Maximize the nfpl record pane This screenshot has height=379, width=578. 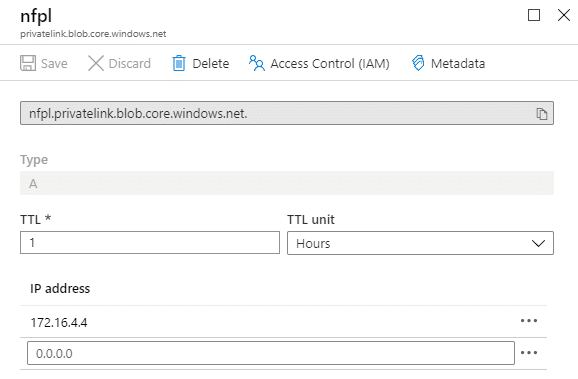[x=534, y=15]
